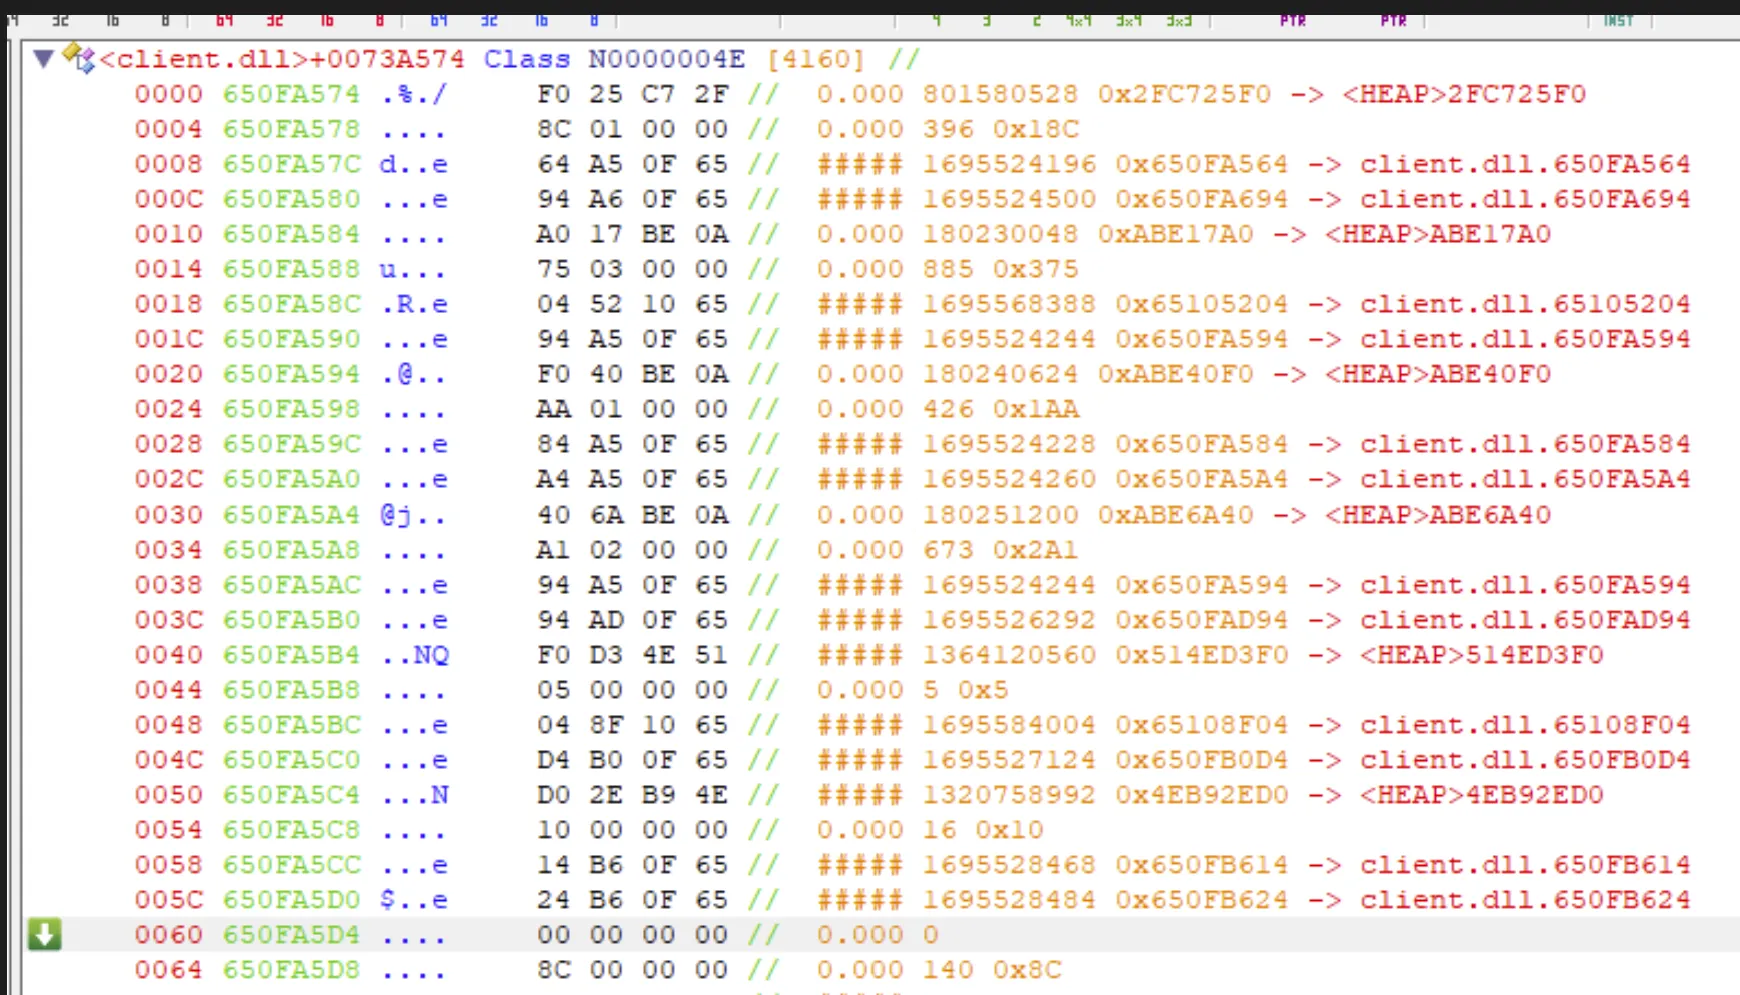
Task: Follow the <HEAP>2FC725F0 pointer link
Action: point(1464,94)
